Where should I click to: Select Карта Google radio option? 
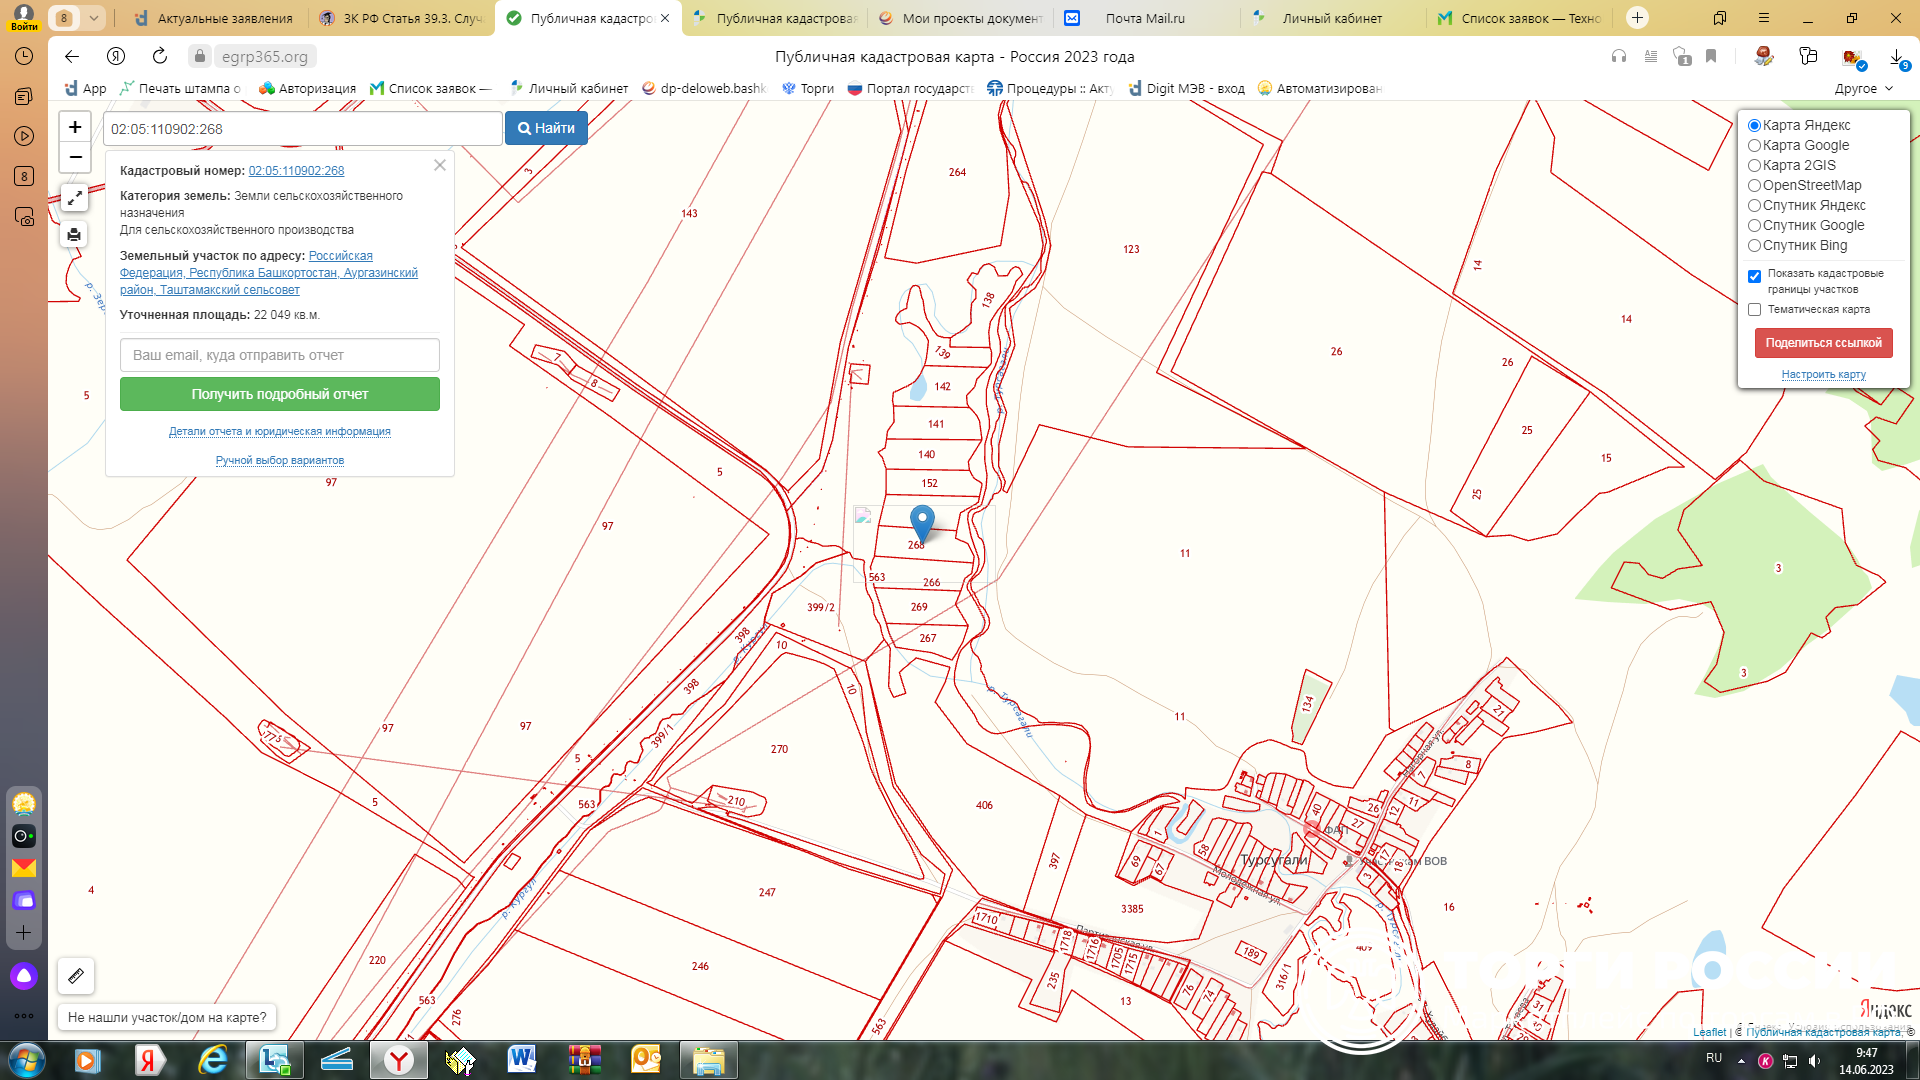tap(1754, 146)
